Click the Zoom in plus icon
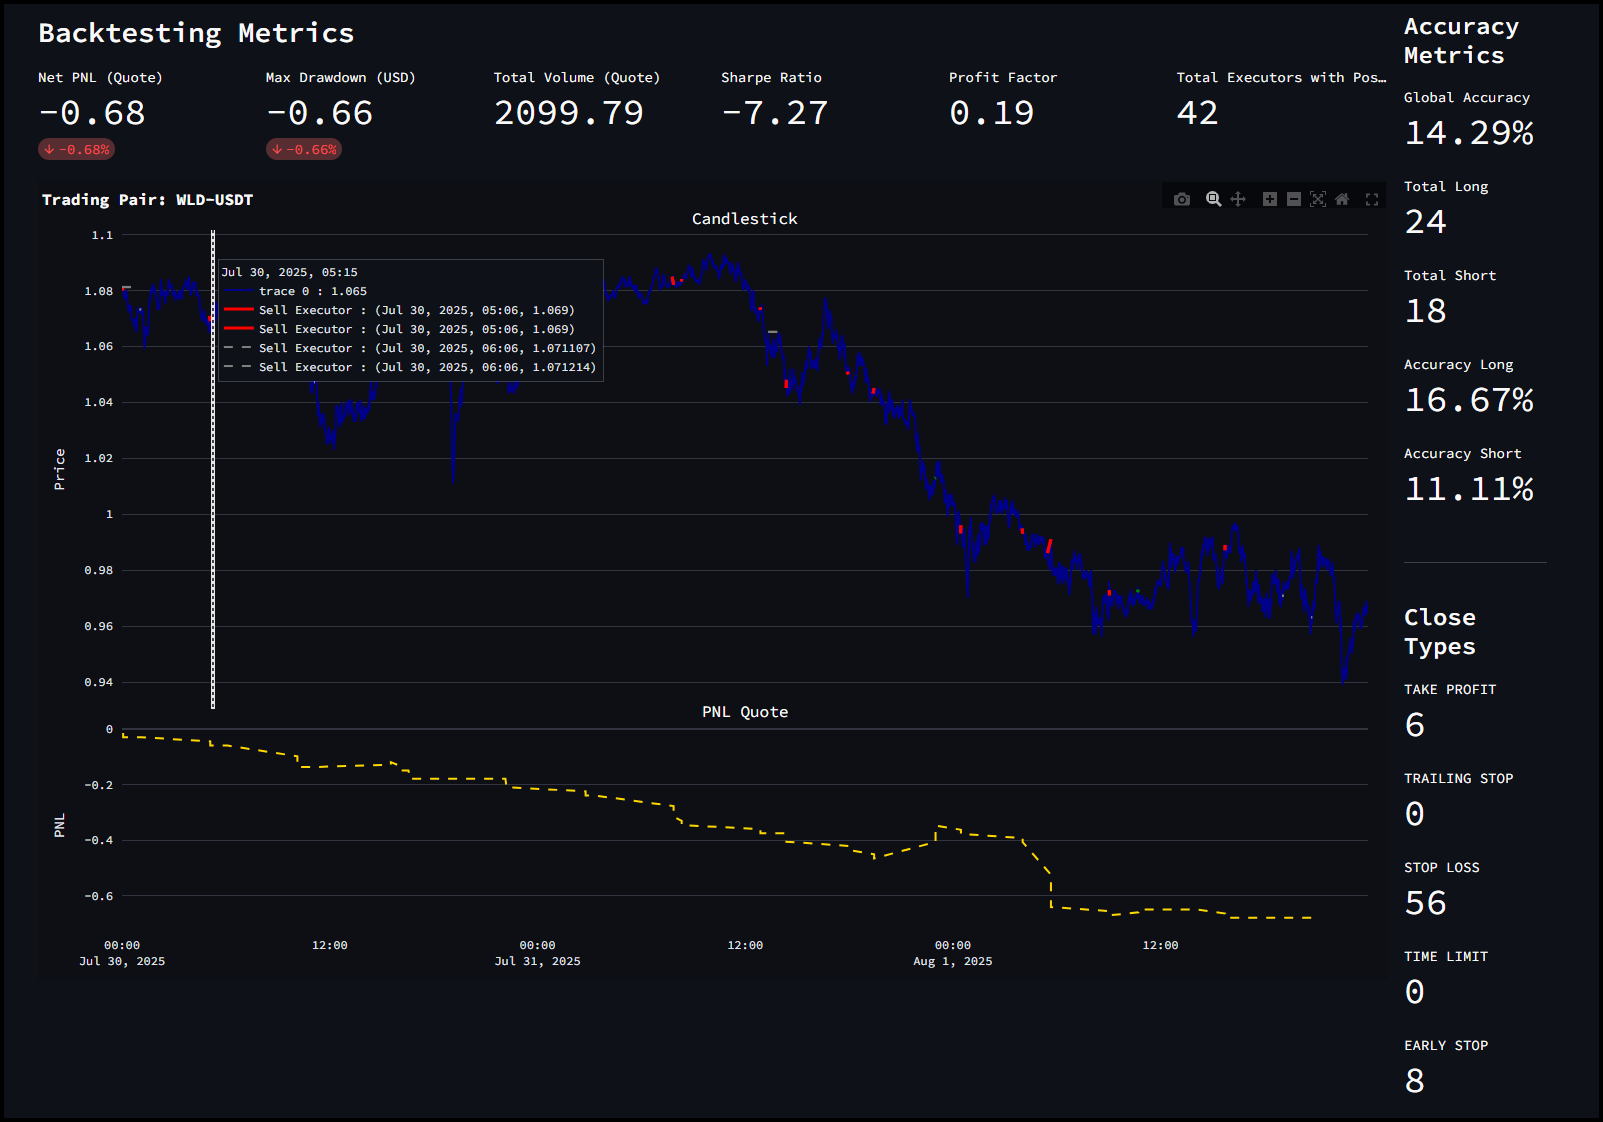This screenshot has height=1122, width=1603. coord(1269,199)
